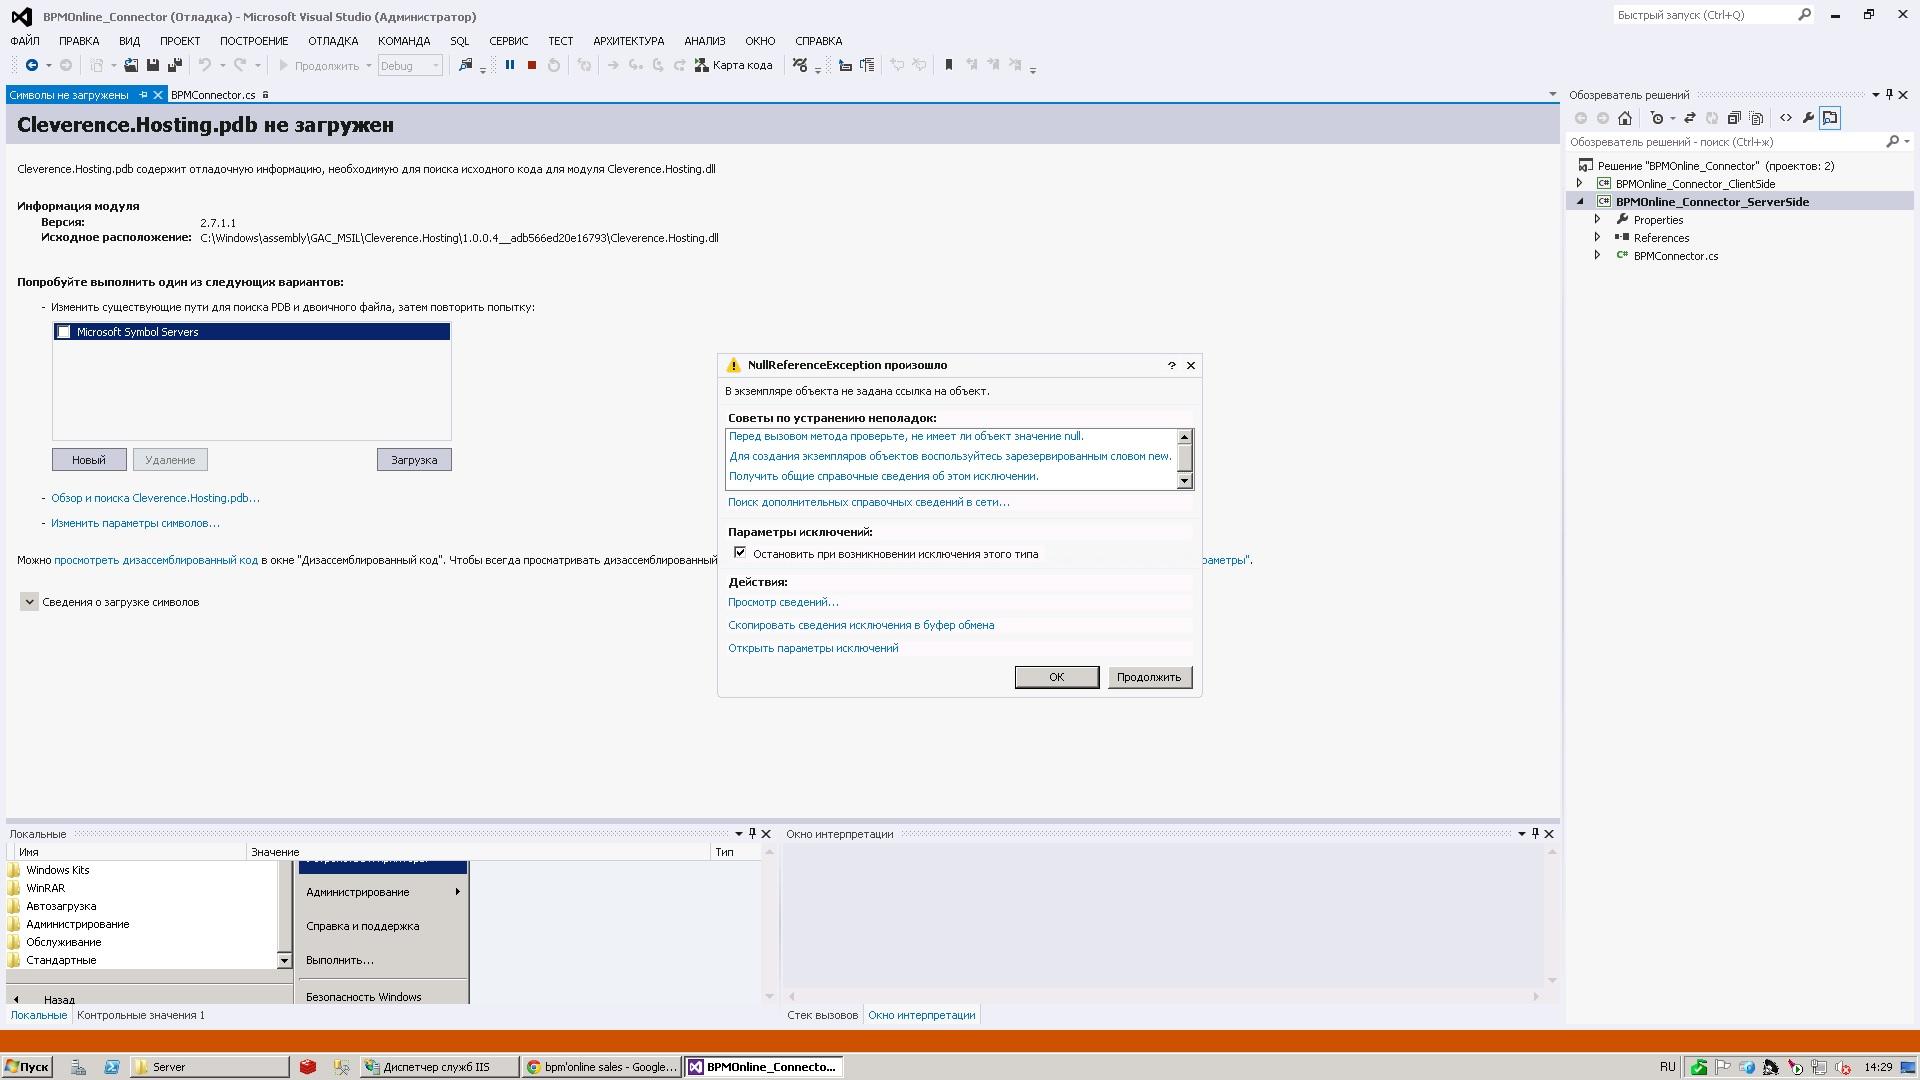This screenshot has height=1080, width=1920.
Task: Click the Просмотр сведений link
Action: tap(783, 602)
